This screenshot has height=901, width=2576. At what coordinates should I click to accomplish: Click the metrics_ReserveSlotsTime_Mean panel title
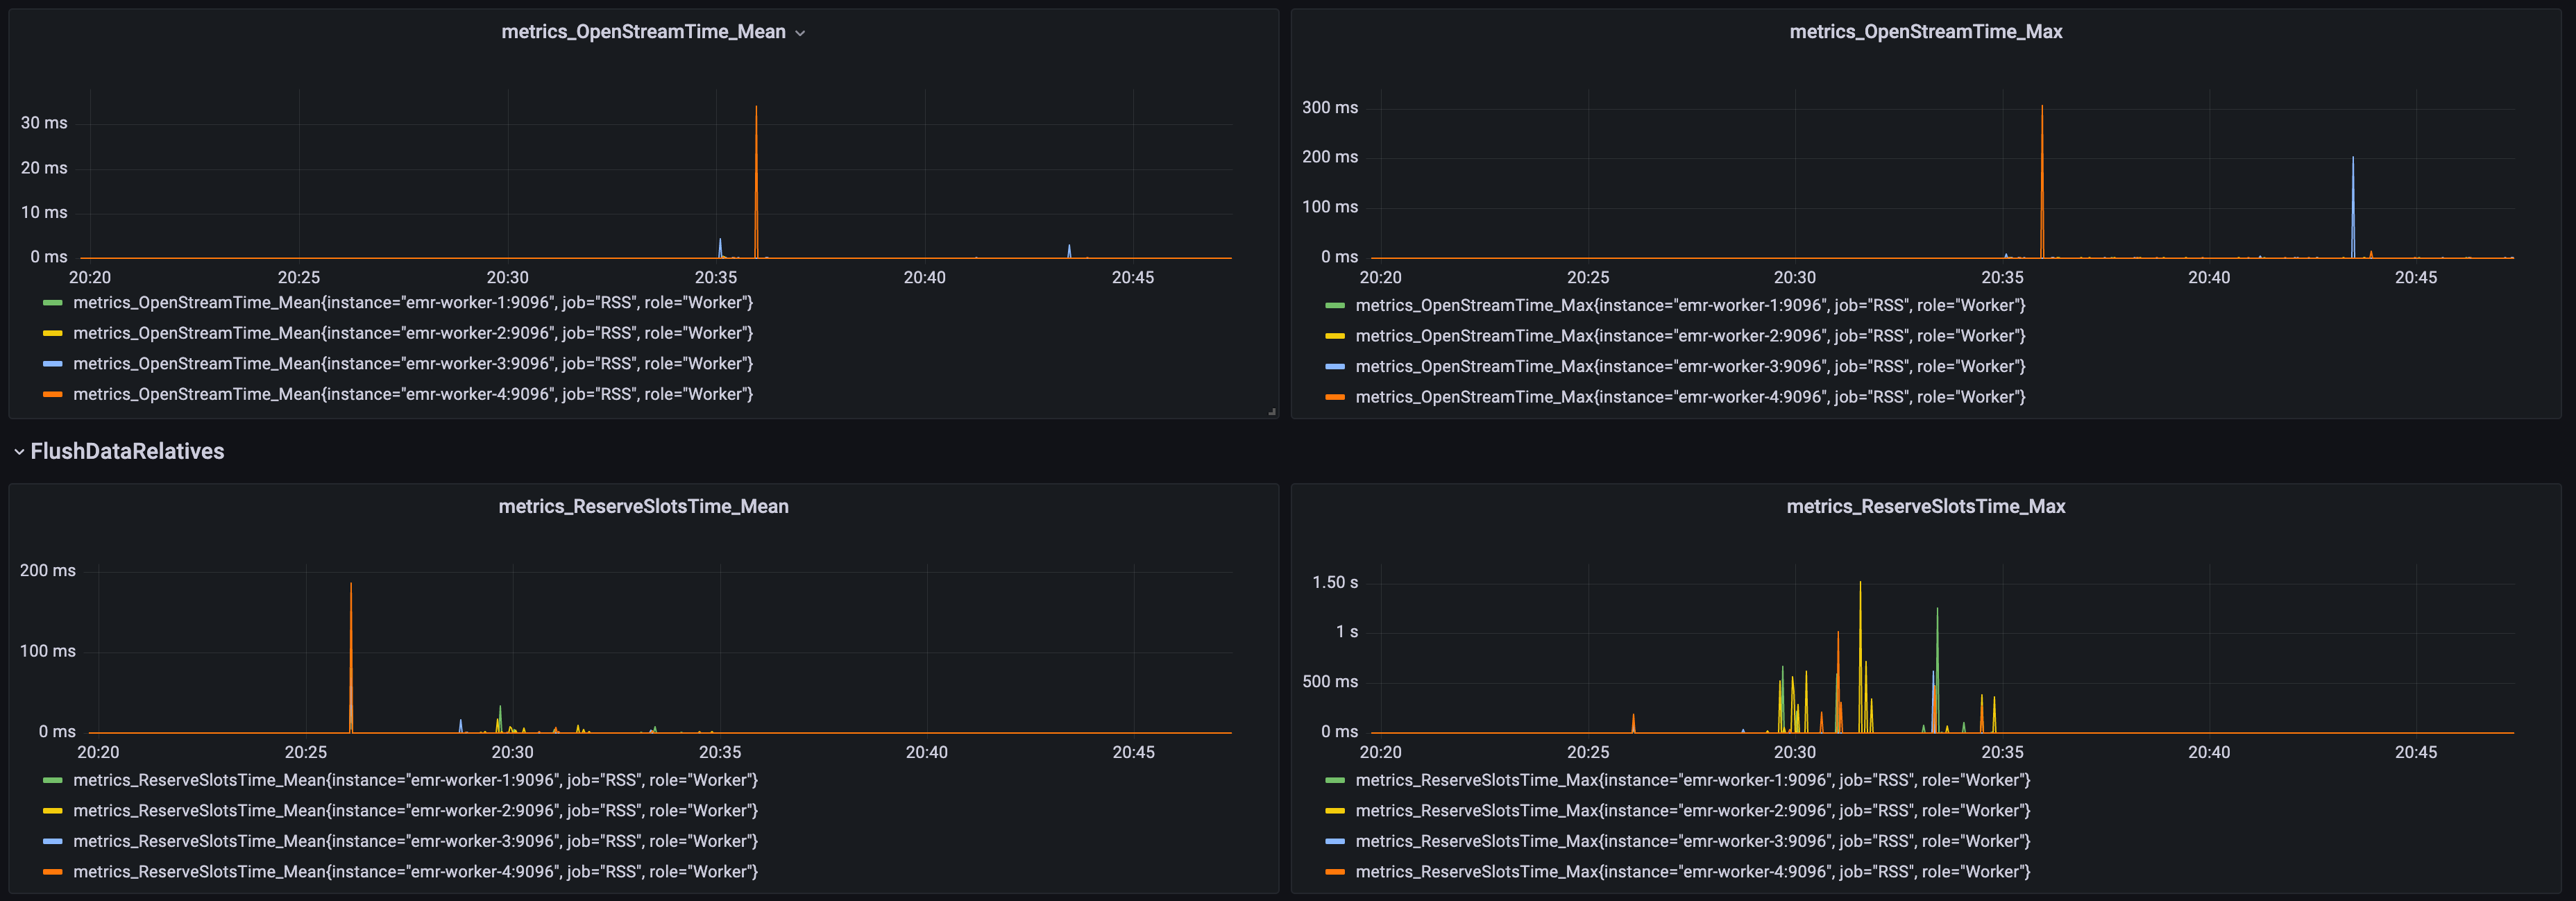click(x=643, y=507)
